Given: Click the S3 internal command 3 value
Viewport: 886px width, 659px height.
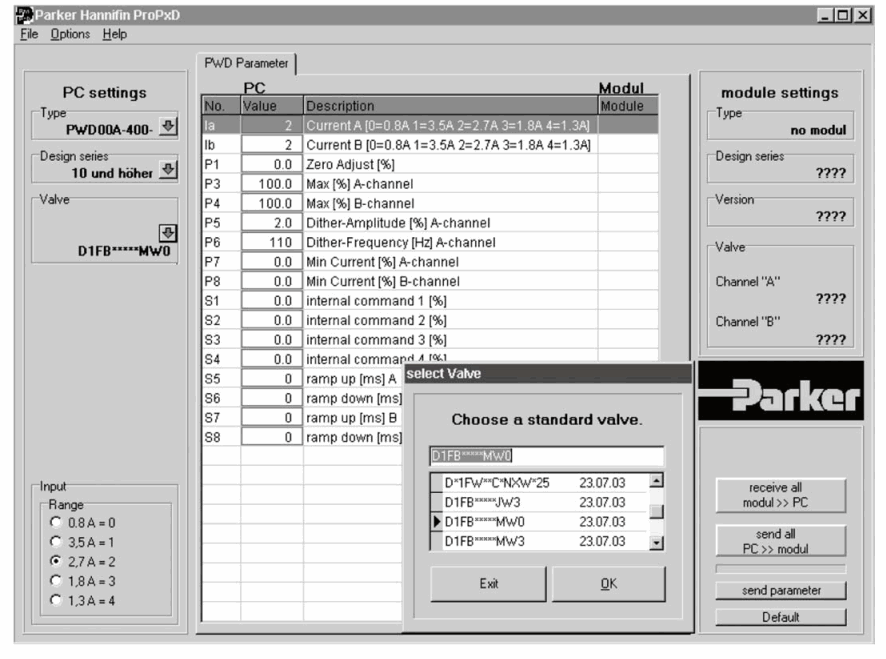Looking at the screenshot, I should click(271, 340).
